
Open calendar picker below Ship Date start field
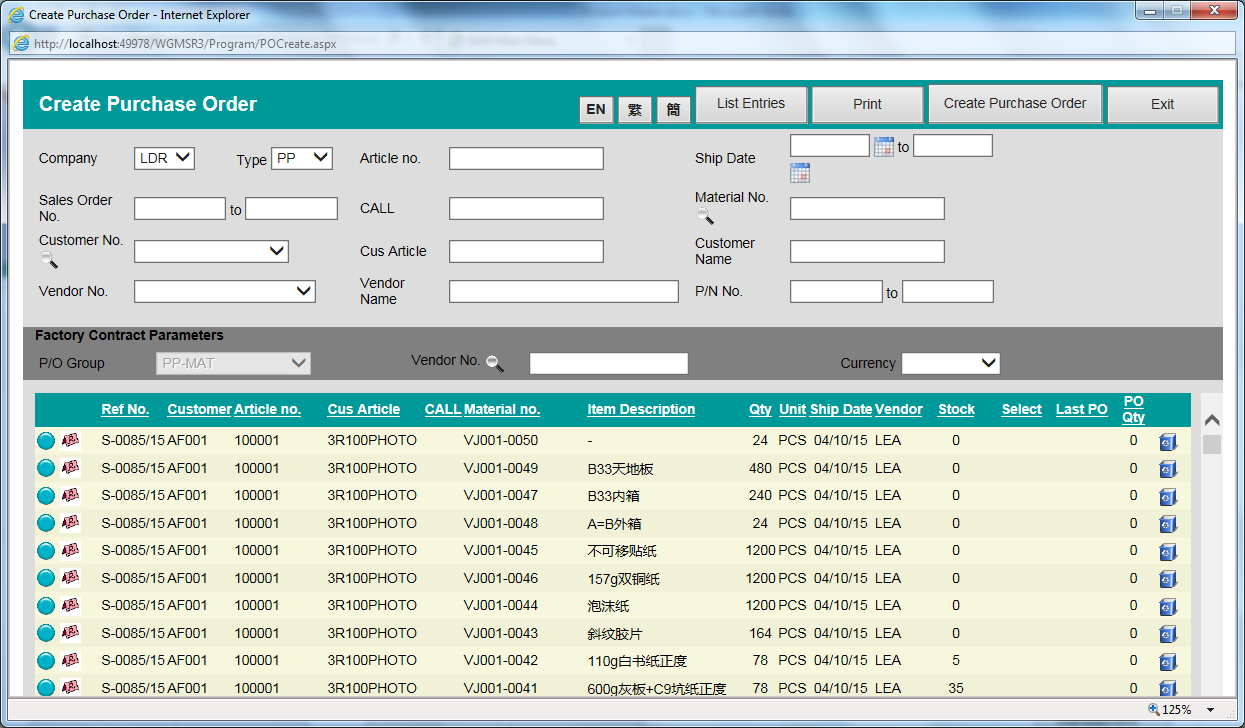[800, 173]
